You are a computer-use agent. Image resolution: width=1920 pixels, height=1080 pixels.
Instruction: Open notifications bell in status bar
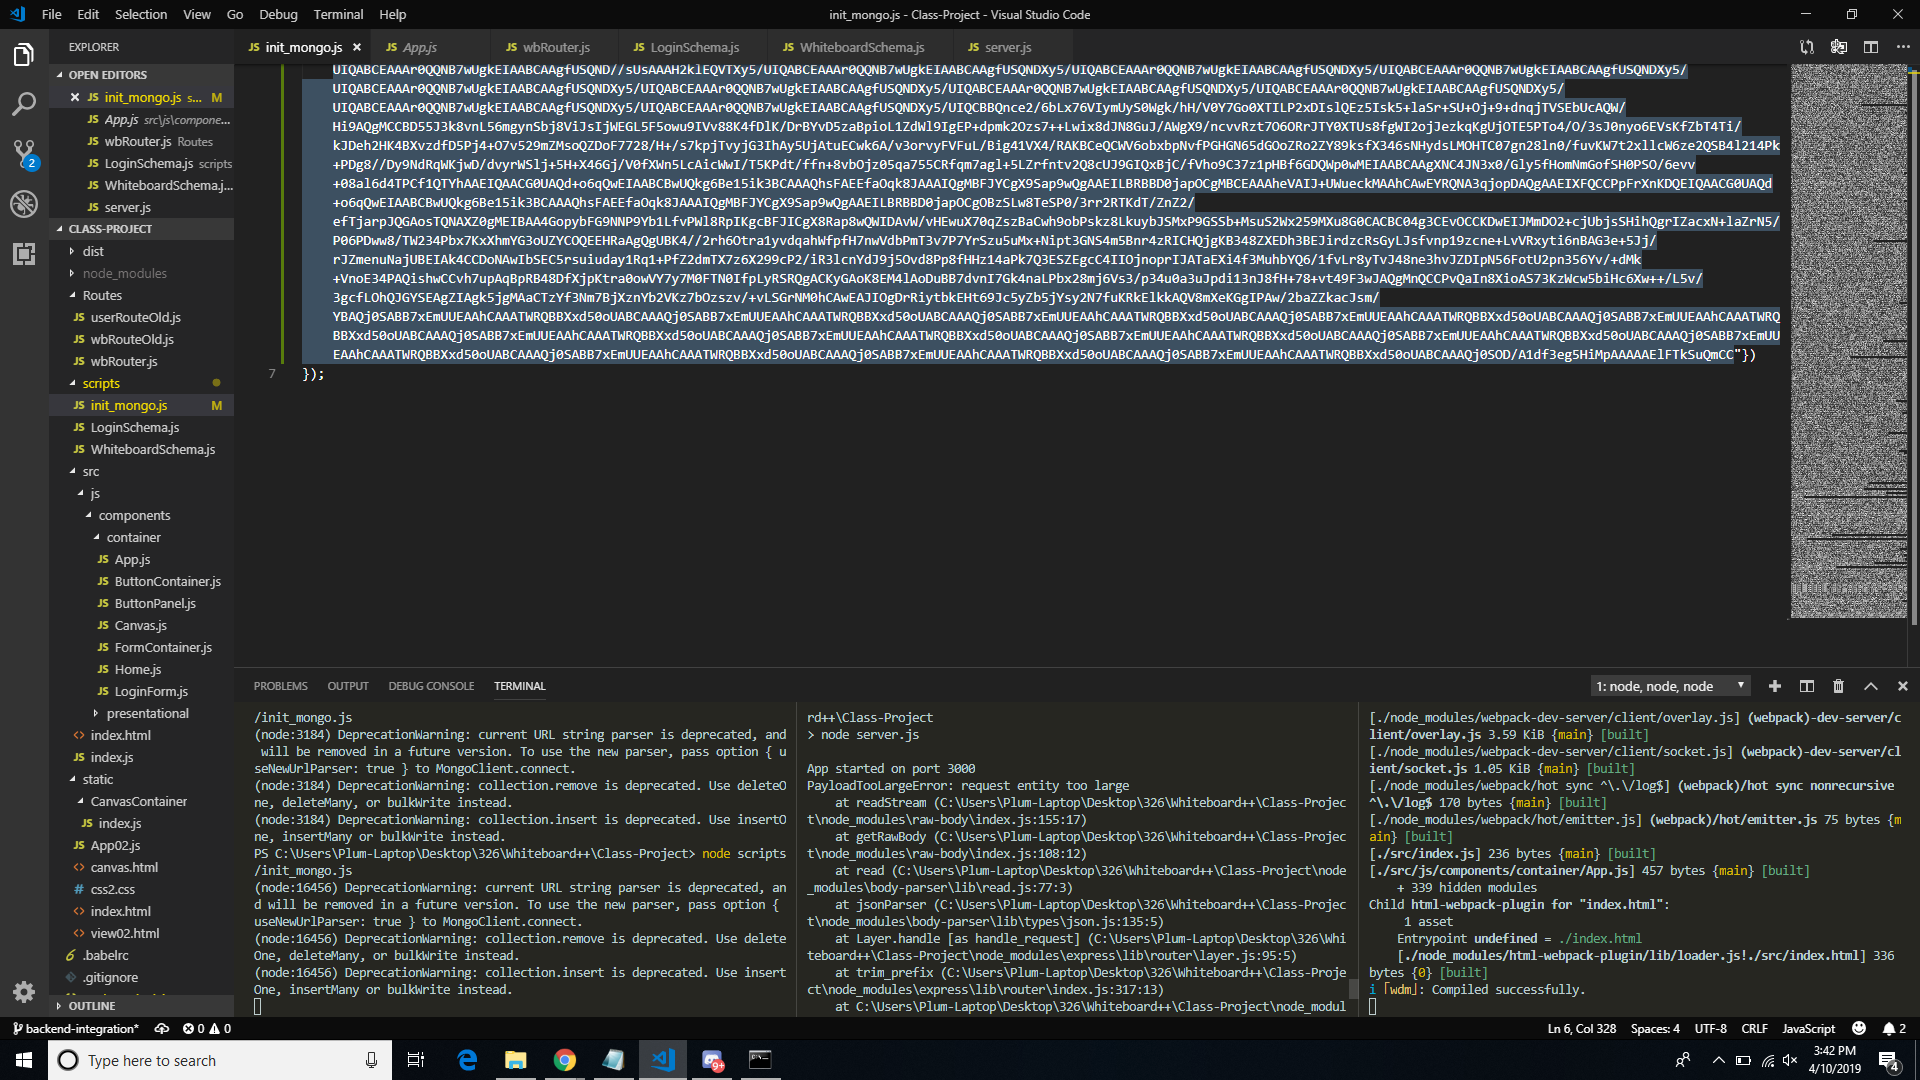pyautogui.click(x=1889, y=1028)
